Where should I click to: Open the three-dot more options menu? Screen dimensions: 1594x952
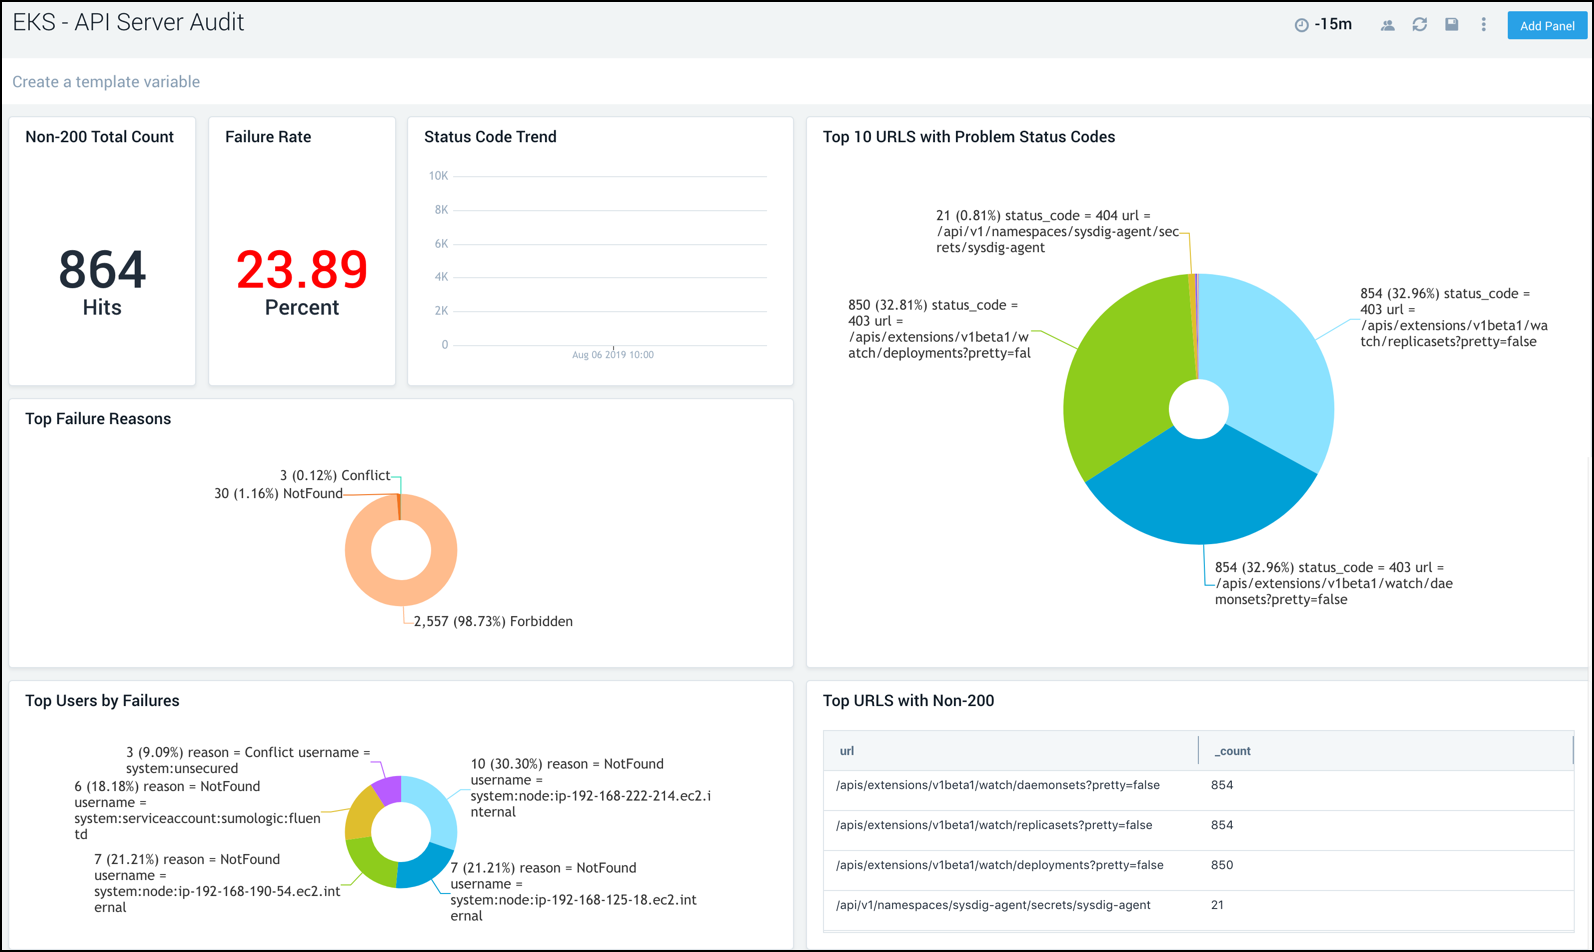[1483, 25]
